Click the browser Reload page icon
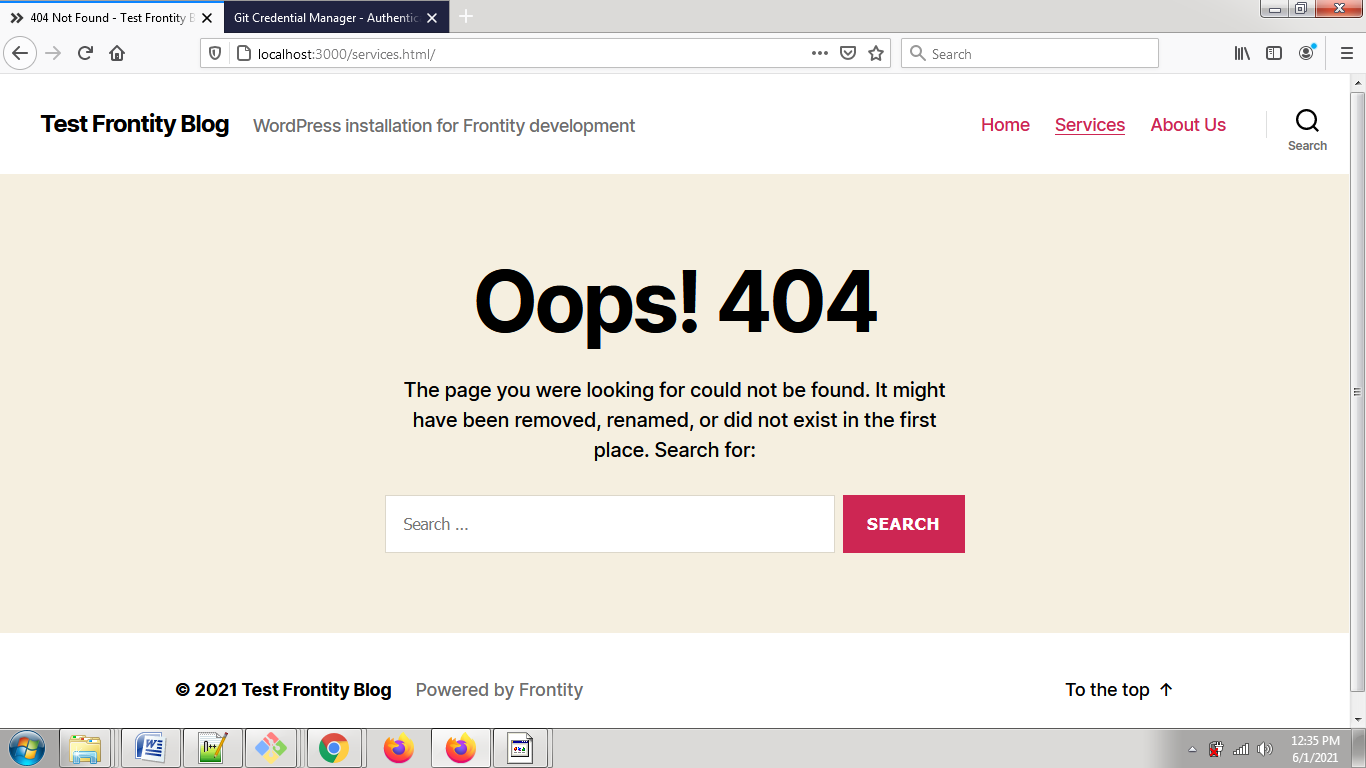This screenshot has width=1366, height=768. pos(85,54)
